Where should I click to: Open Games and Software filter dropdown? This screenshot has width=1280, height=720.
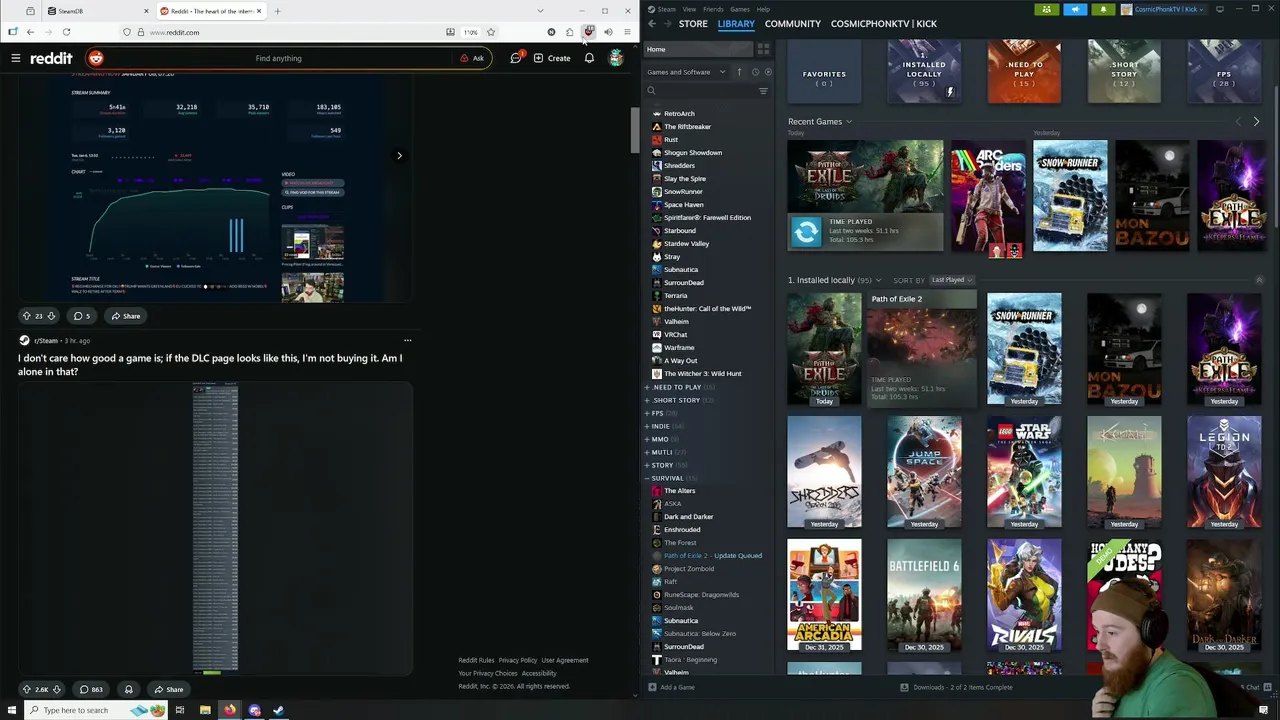tap(686, 72)
